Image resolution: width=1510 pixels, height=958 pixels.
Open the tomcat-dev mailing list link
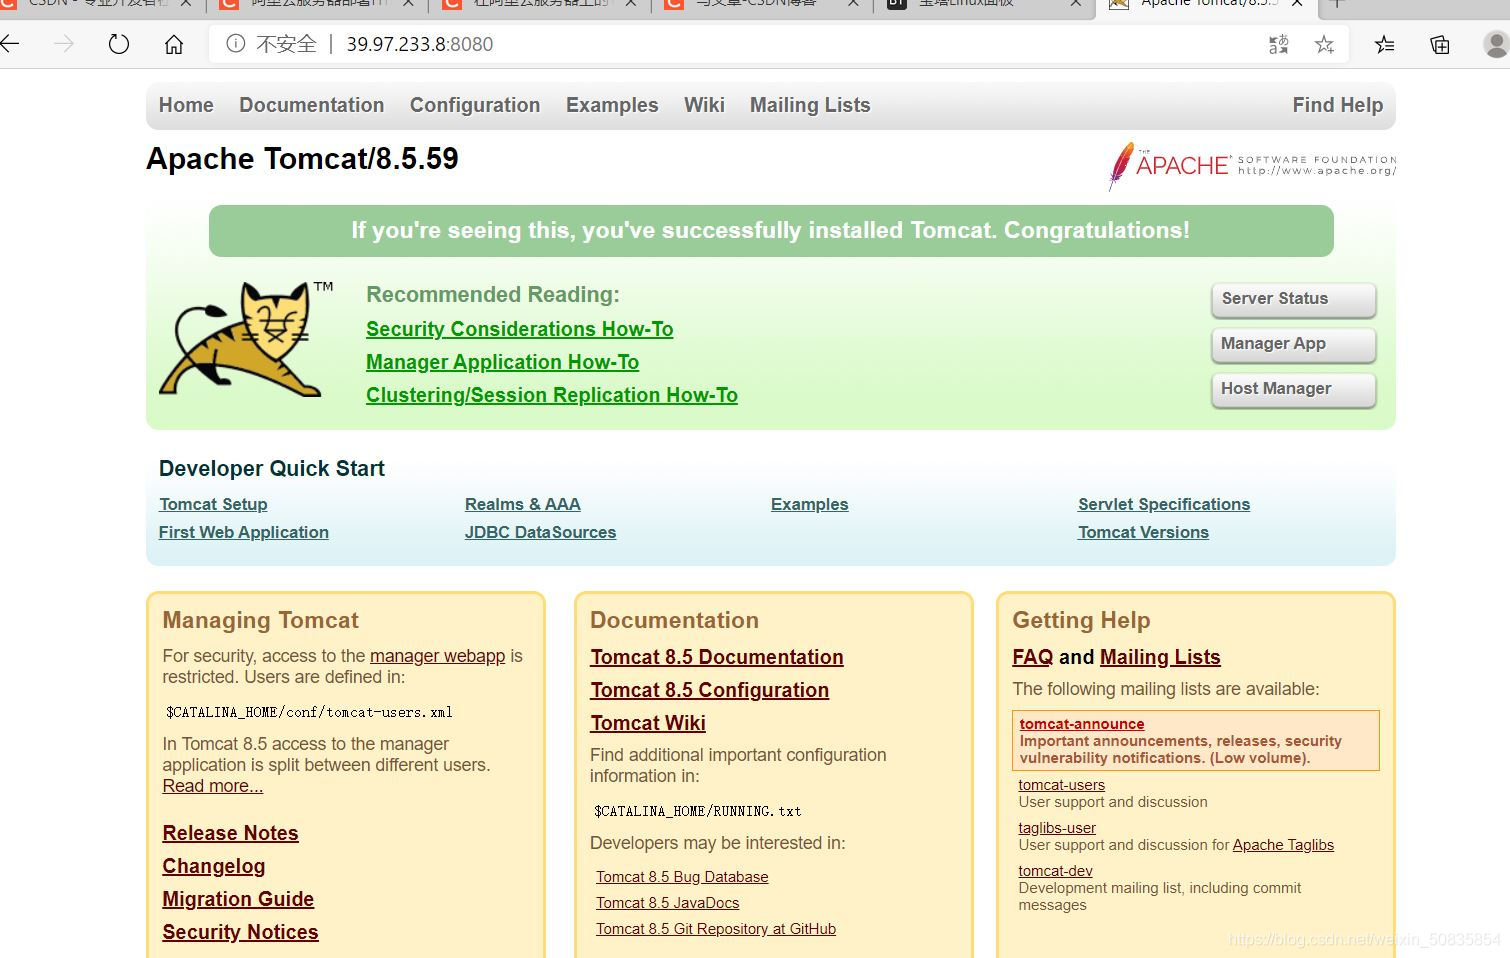pyautogui.click(x=1055, y=871)
